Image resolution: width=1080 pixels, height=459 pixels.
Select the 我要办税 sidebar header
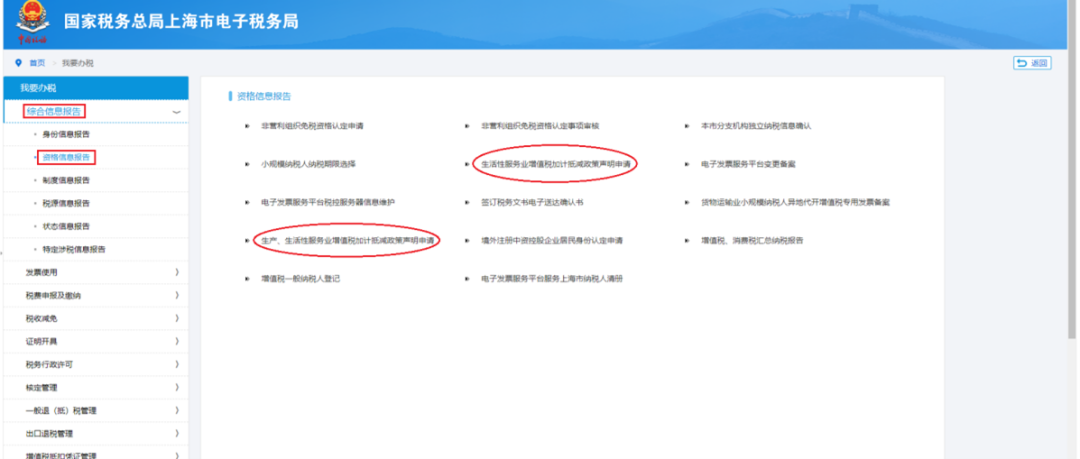pyautogui.click(x=95, y=88)
